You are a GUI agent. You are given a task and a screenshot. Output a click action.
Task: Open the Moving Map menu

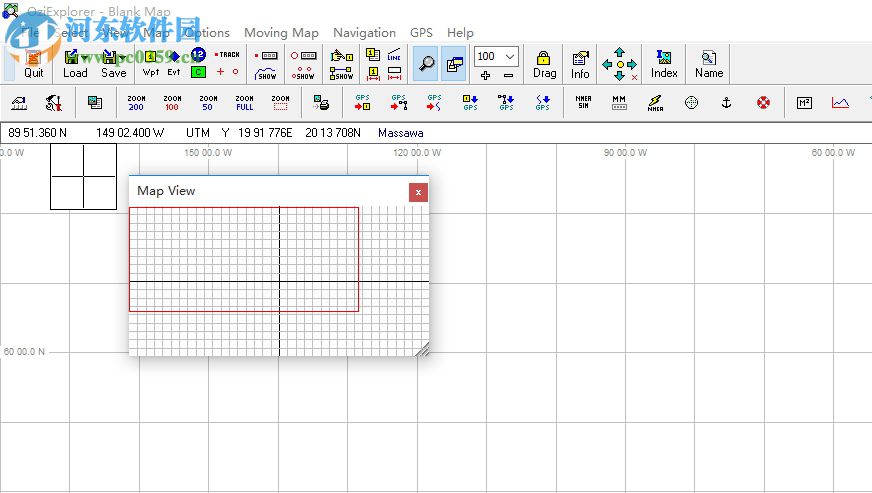[281, 33]
